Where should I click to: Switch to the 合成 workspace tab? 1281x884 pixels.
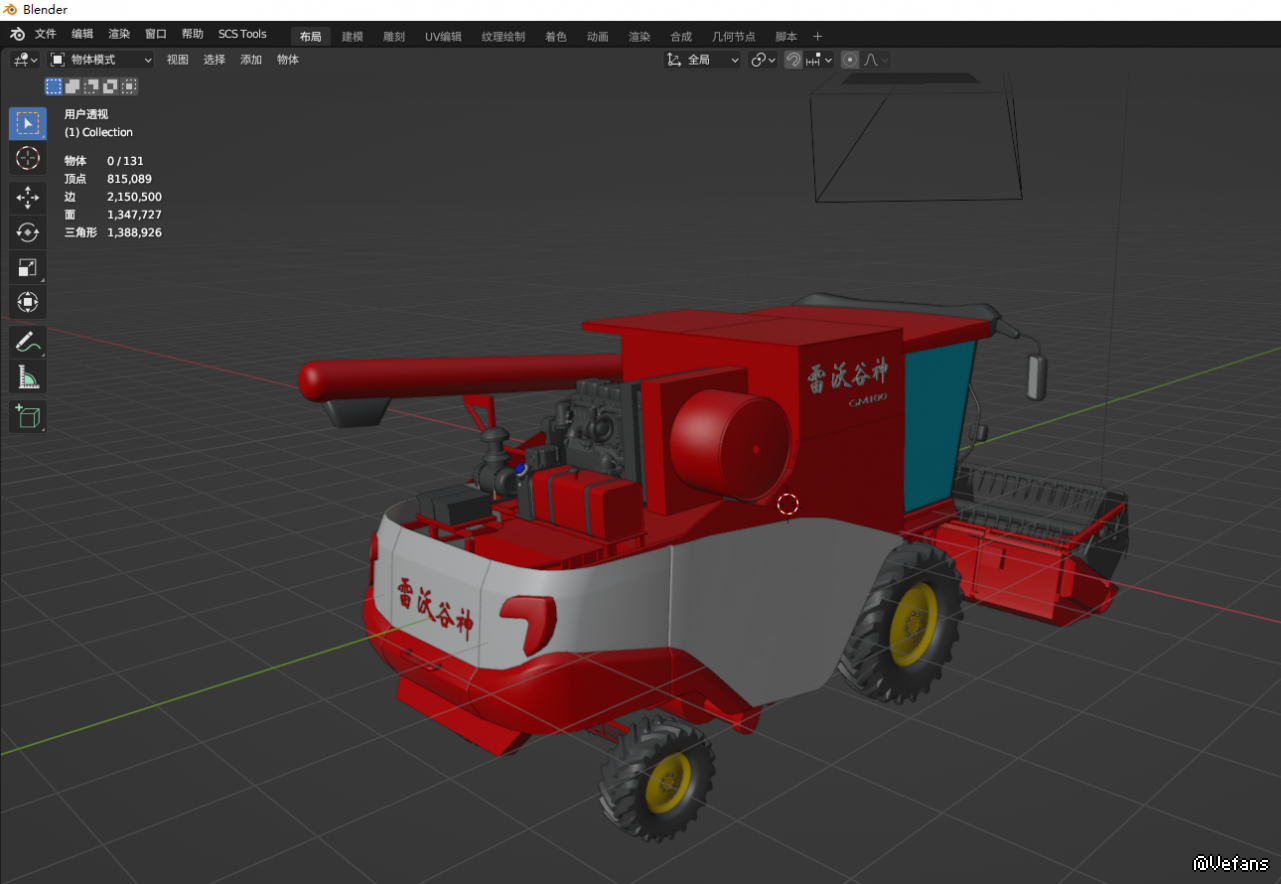tap(681, 37)
